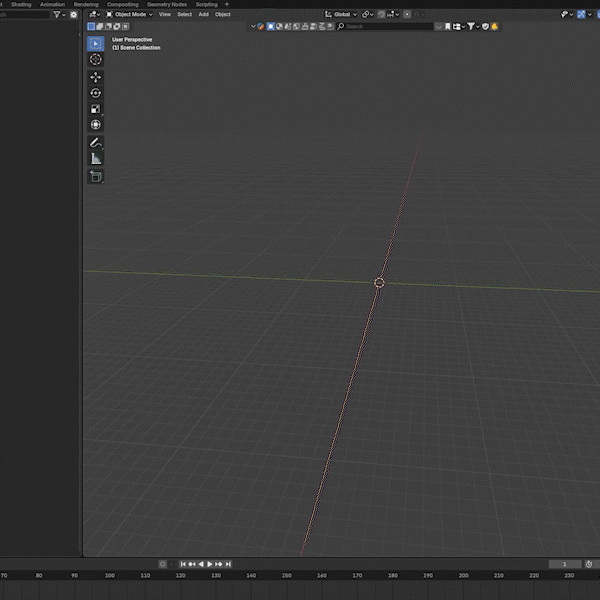Select the Add Cube tool
Viewport: 600px width, 600px height.
[x=96, y=176]
